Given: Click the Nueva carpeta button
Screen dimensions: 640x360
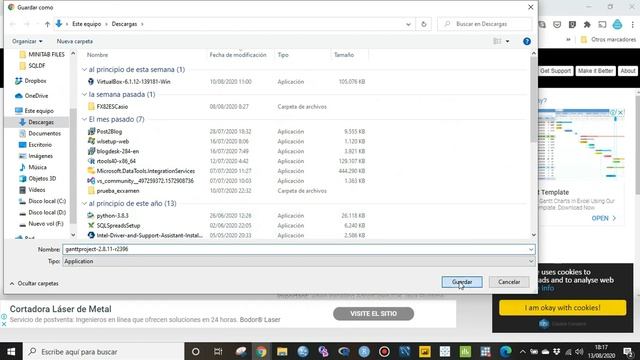Looking at the screenshot, I should tap(75, 41).
